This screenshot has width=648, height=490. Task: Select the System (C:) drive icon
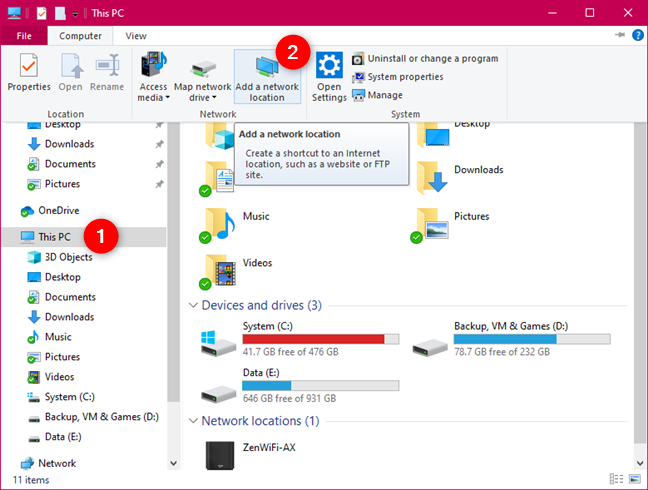tap(218, 343)
